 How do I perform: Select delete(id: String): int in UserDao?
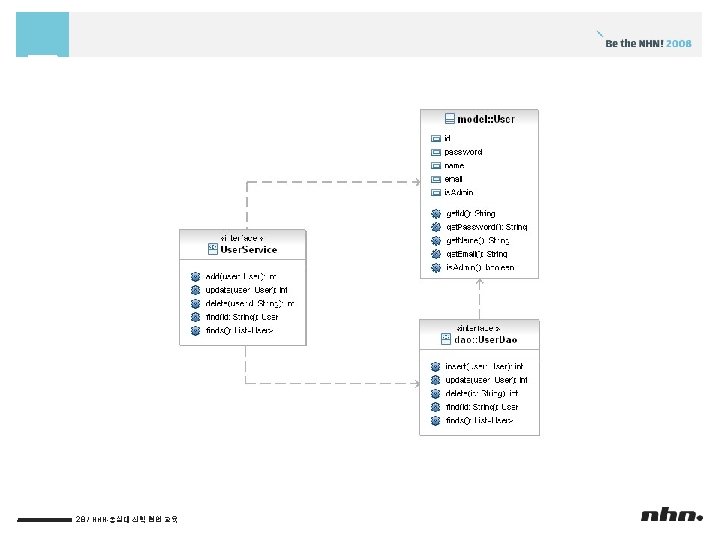(482, 394)
